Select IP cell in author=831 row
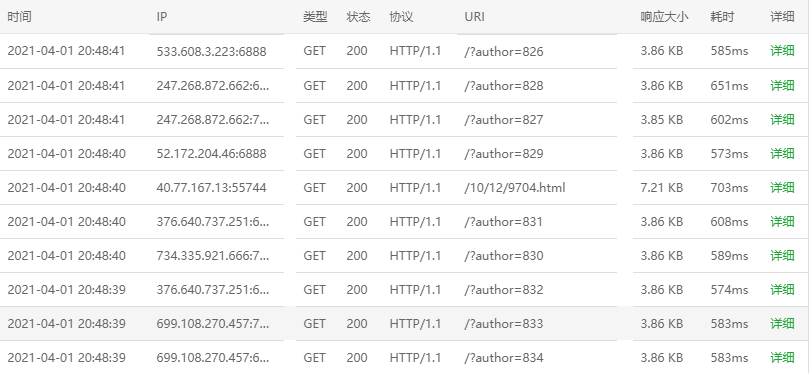Image resolution: width=809 pixels, height=373 pixels. 213,221
